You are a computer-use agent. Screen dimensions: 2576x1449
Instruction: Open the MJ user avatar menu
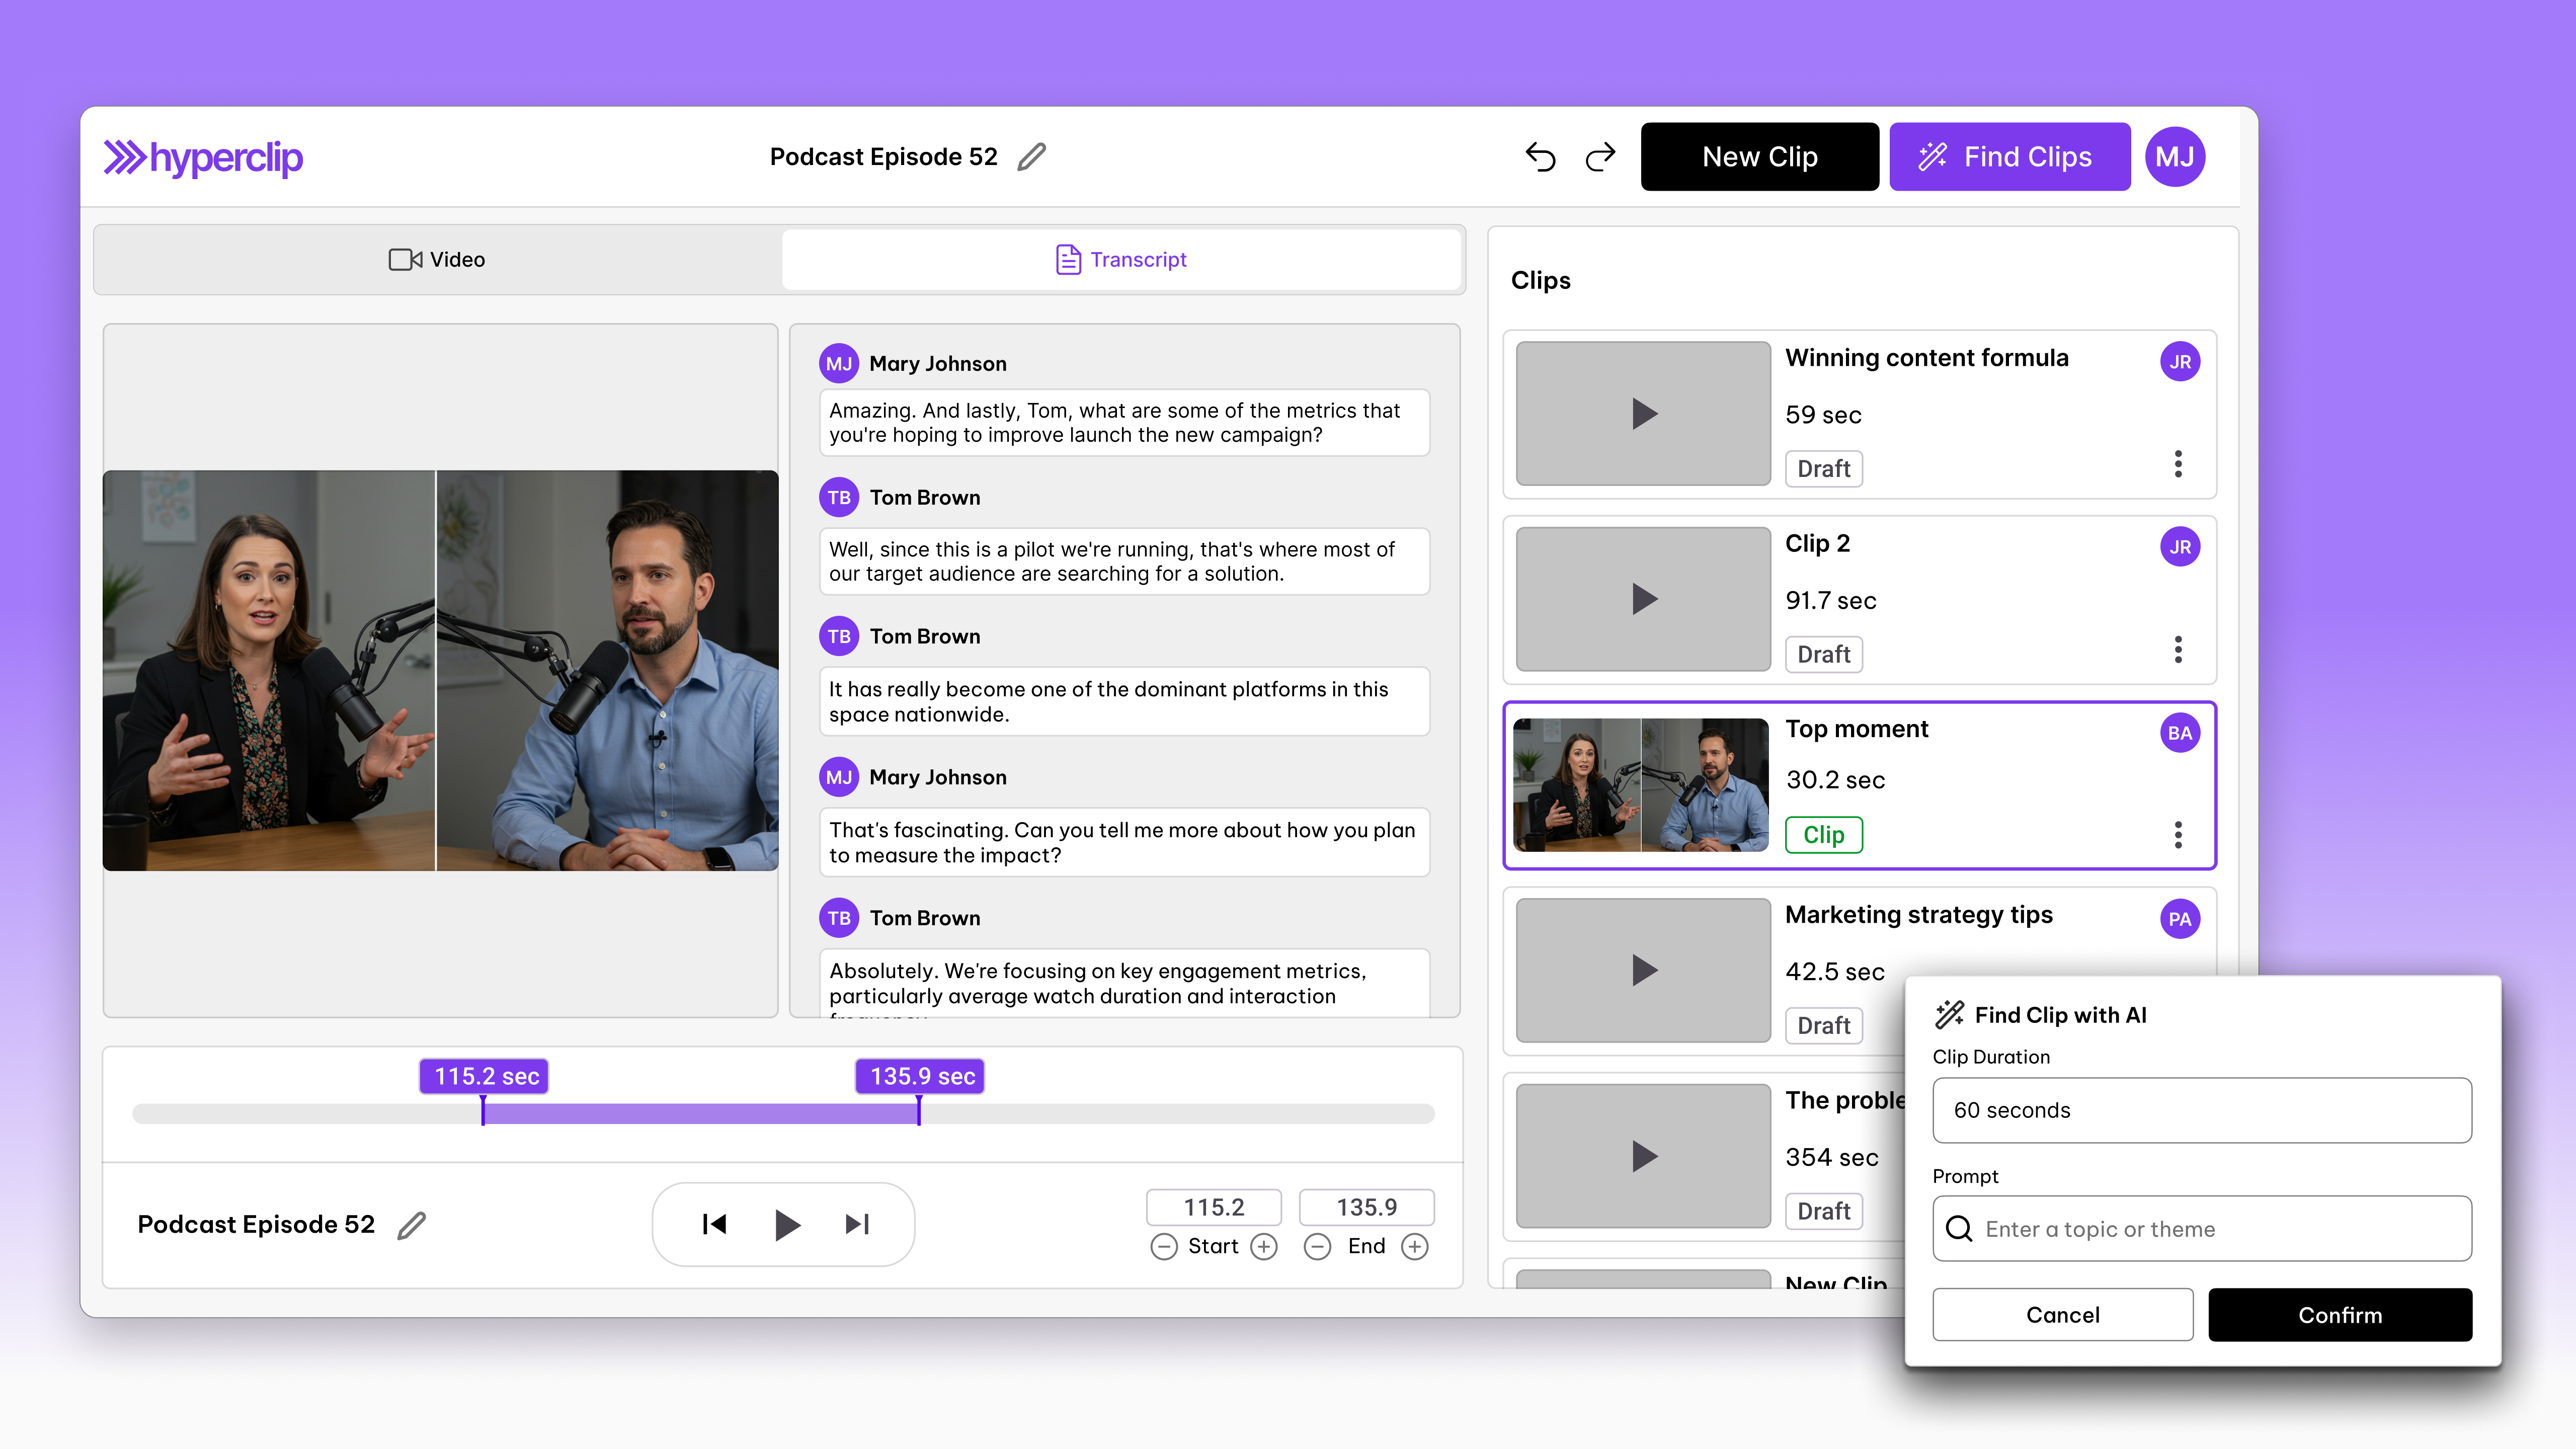click(2174, 157)
